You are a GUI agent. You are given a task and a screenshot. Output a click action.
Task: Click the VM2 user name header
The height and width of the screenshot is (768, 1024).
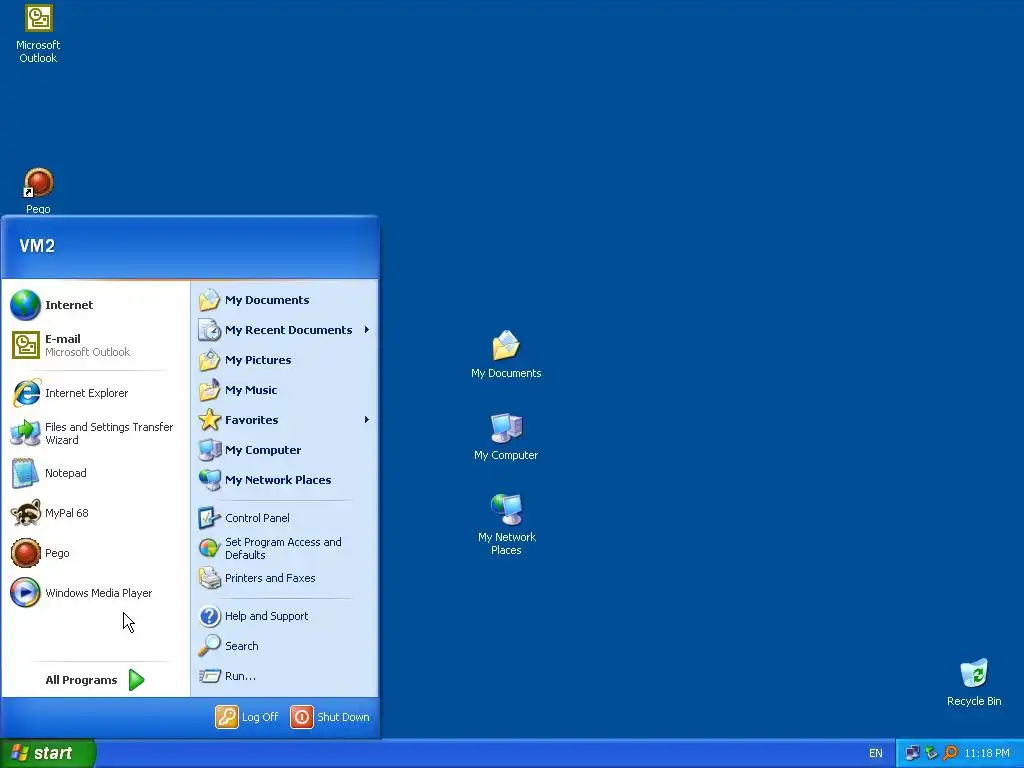pos(37,246)
